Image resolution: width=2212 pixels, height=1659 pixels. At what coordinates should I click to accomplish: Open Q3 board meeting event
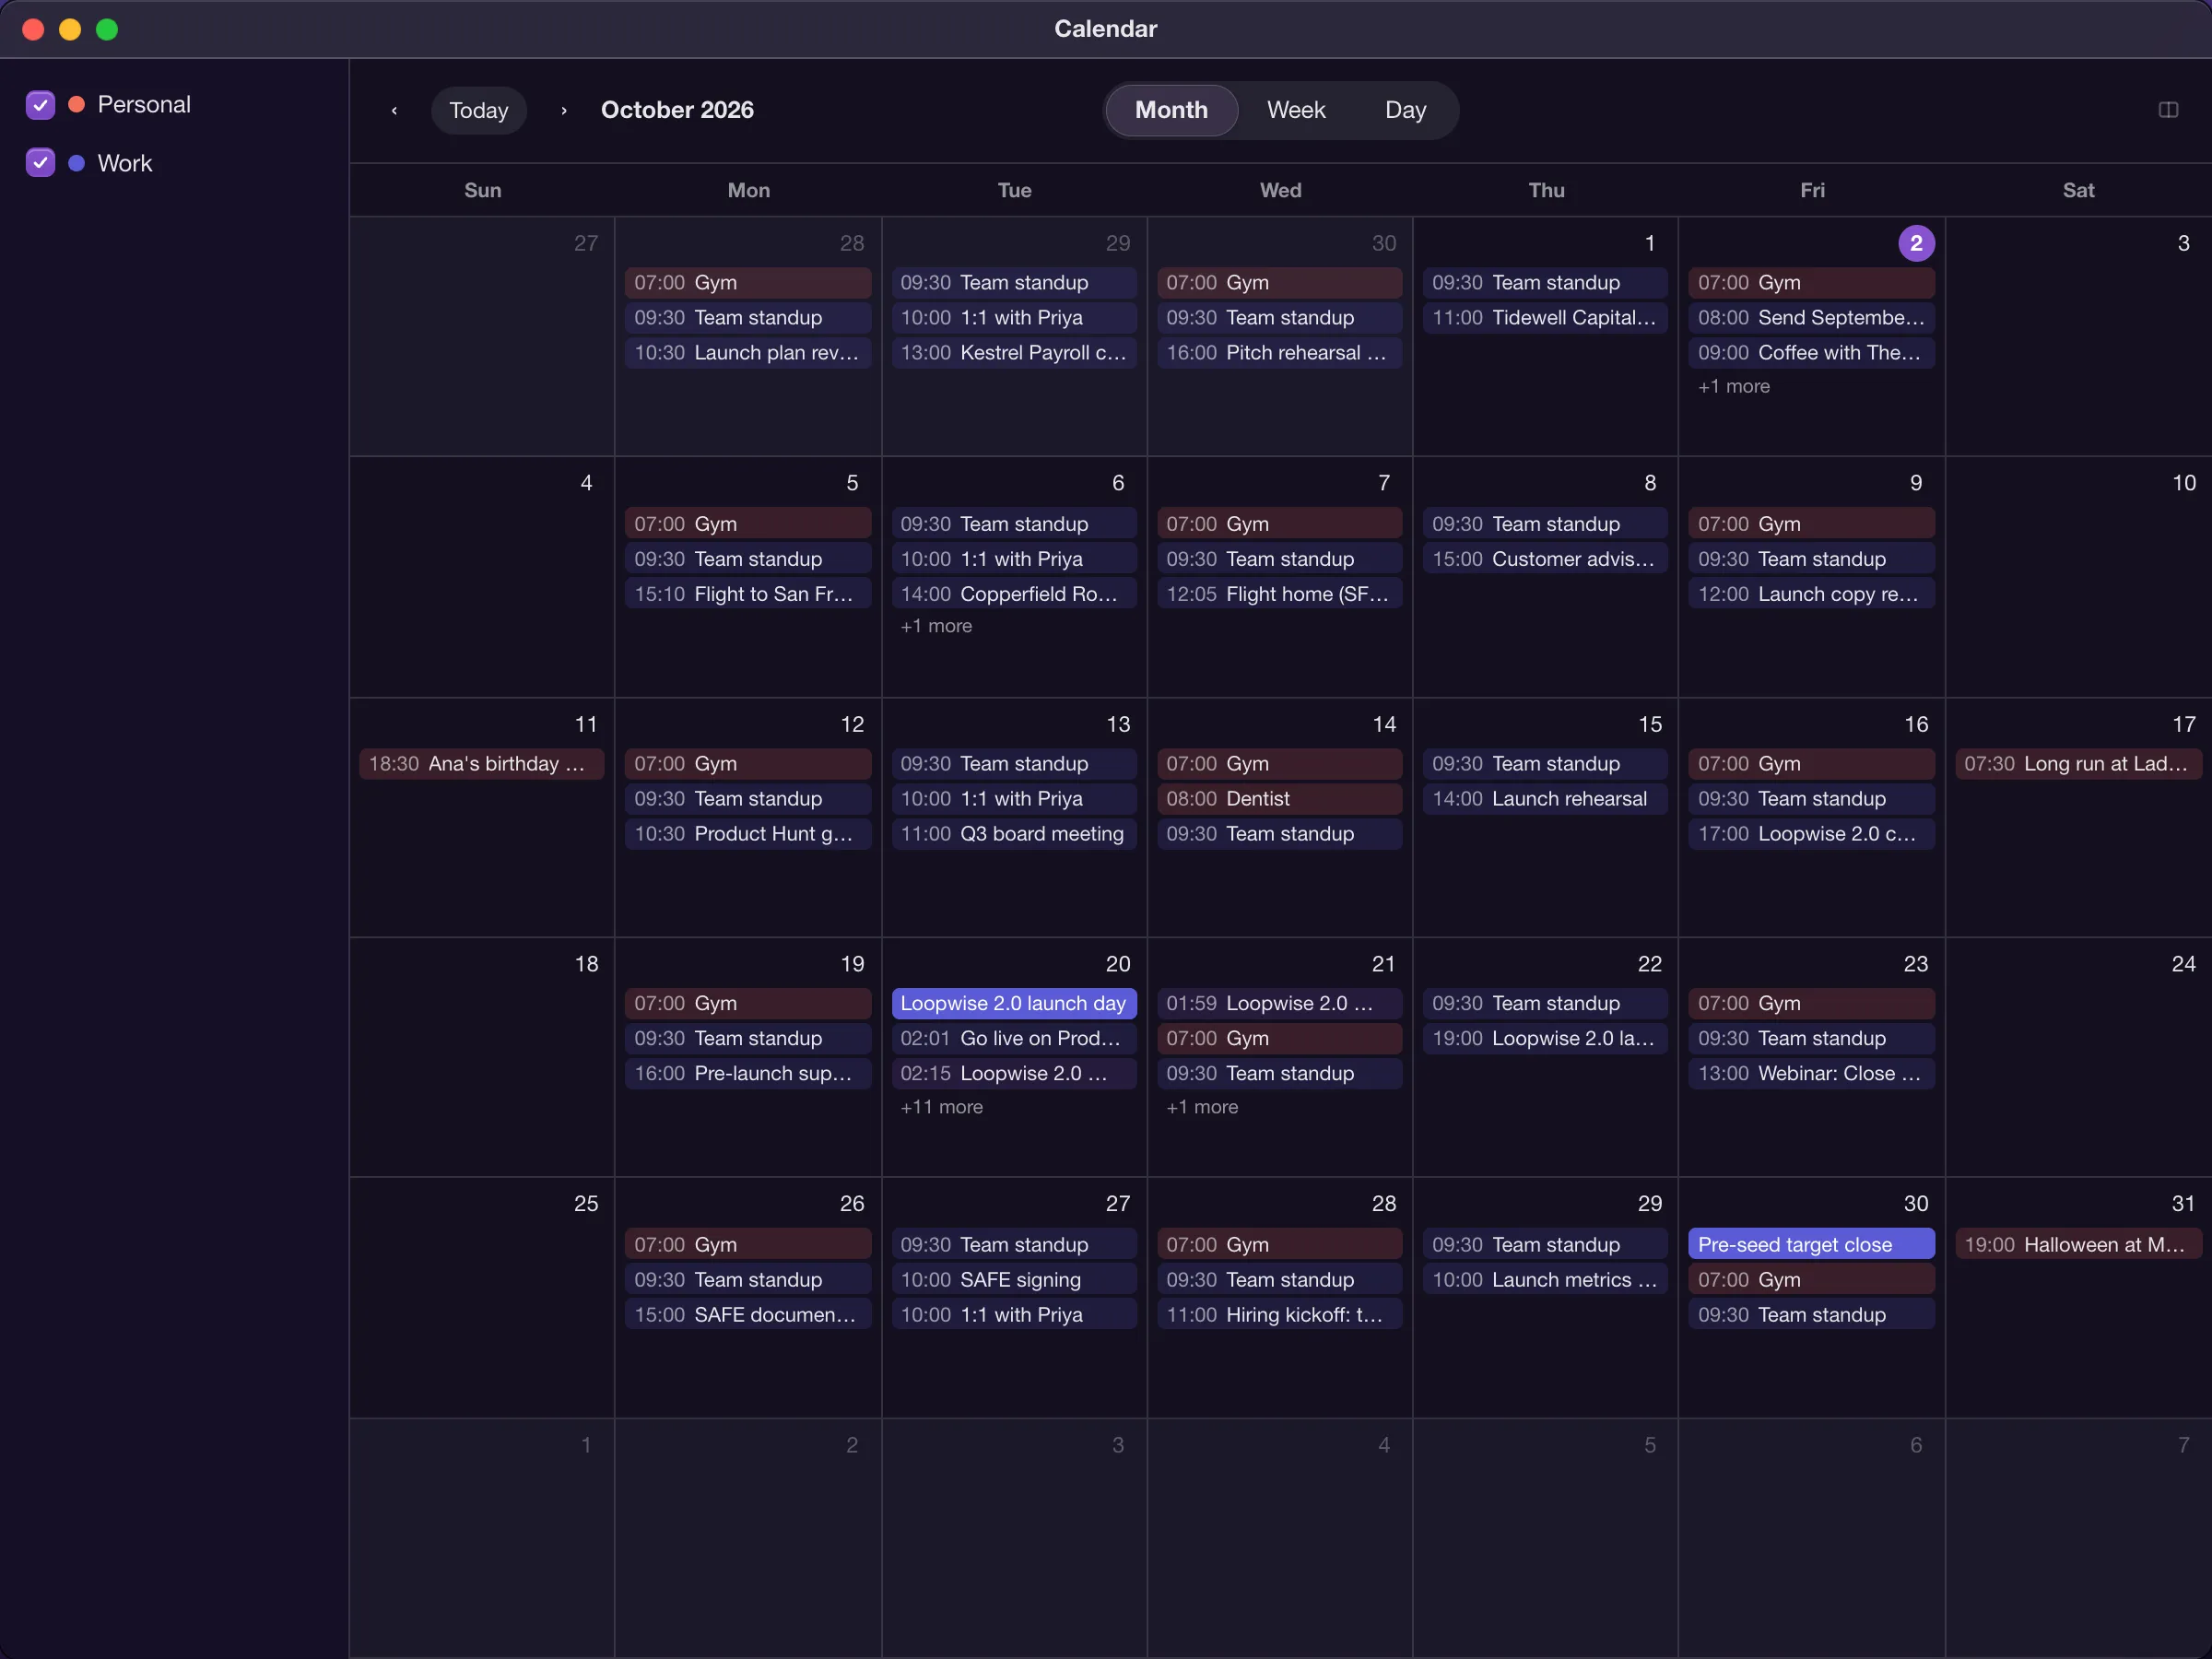point(1014,834)
